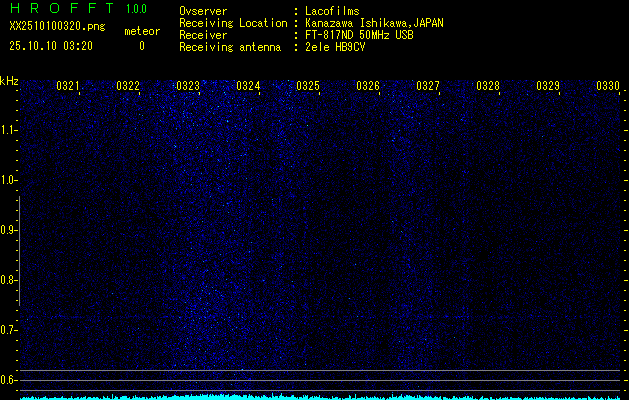The width and height of the screenshot is (629, 400).
Task: Click the 0330 time marker
Action: pos(608,86)
